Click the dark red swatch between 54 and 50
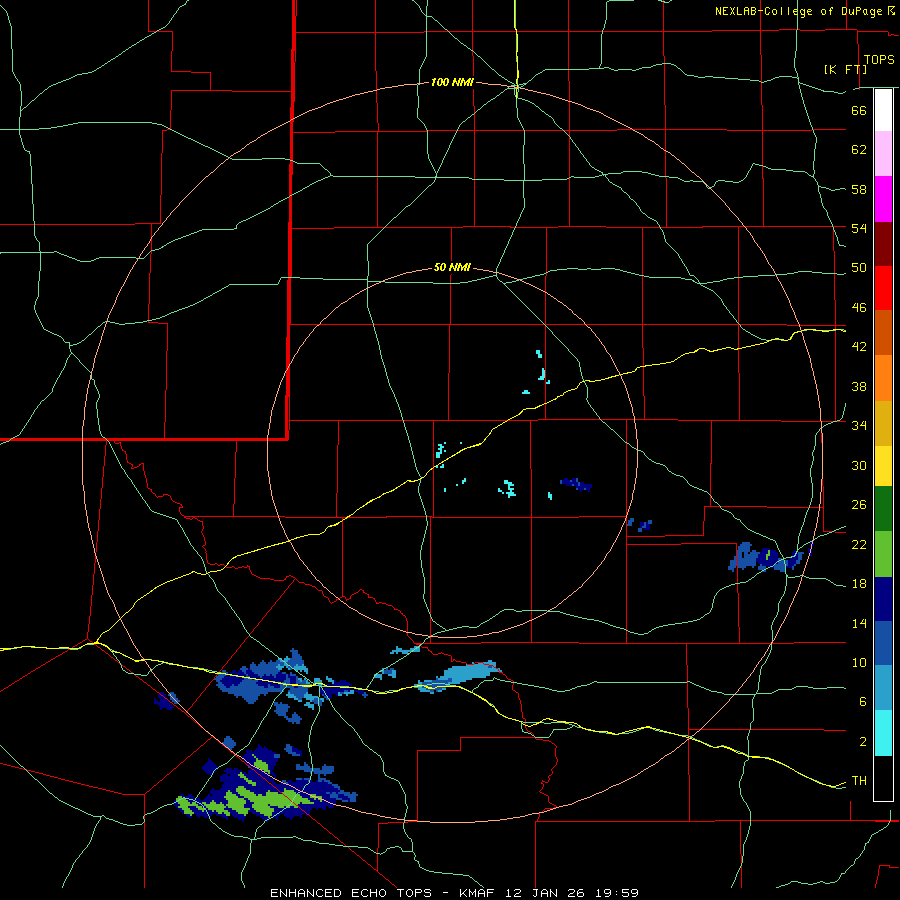Image resolution: width=900 pixels, height=900 pixels. (883, 244)
